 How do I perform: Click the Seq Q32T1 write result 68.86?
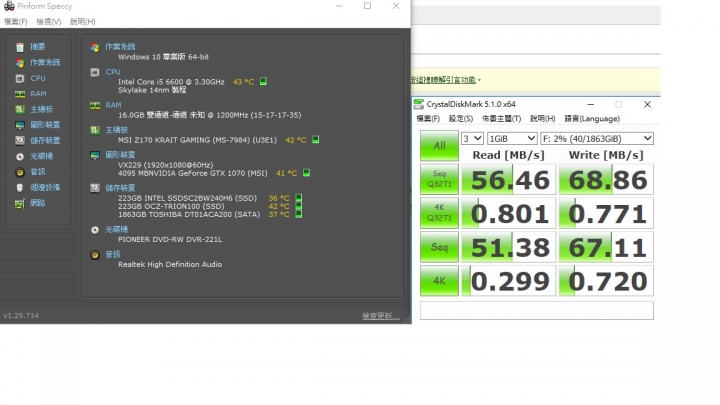(606, 179)
